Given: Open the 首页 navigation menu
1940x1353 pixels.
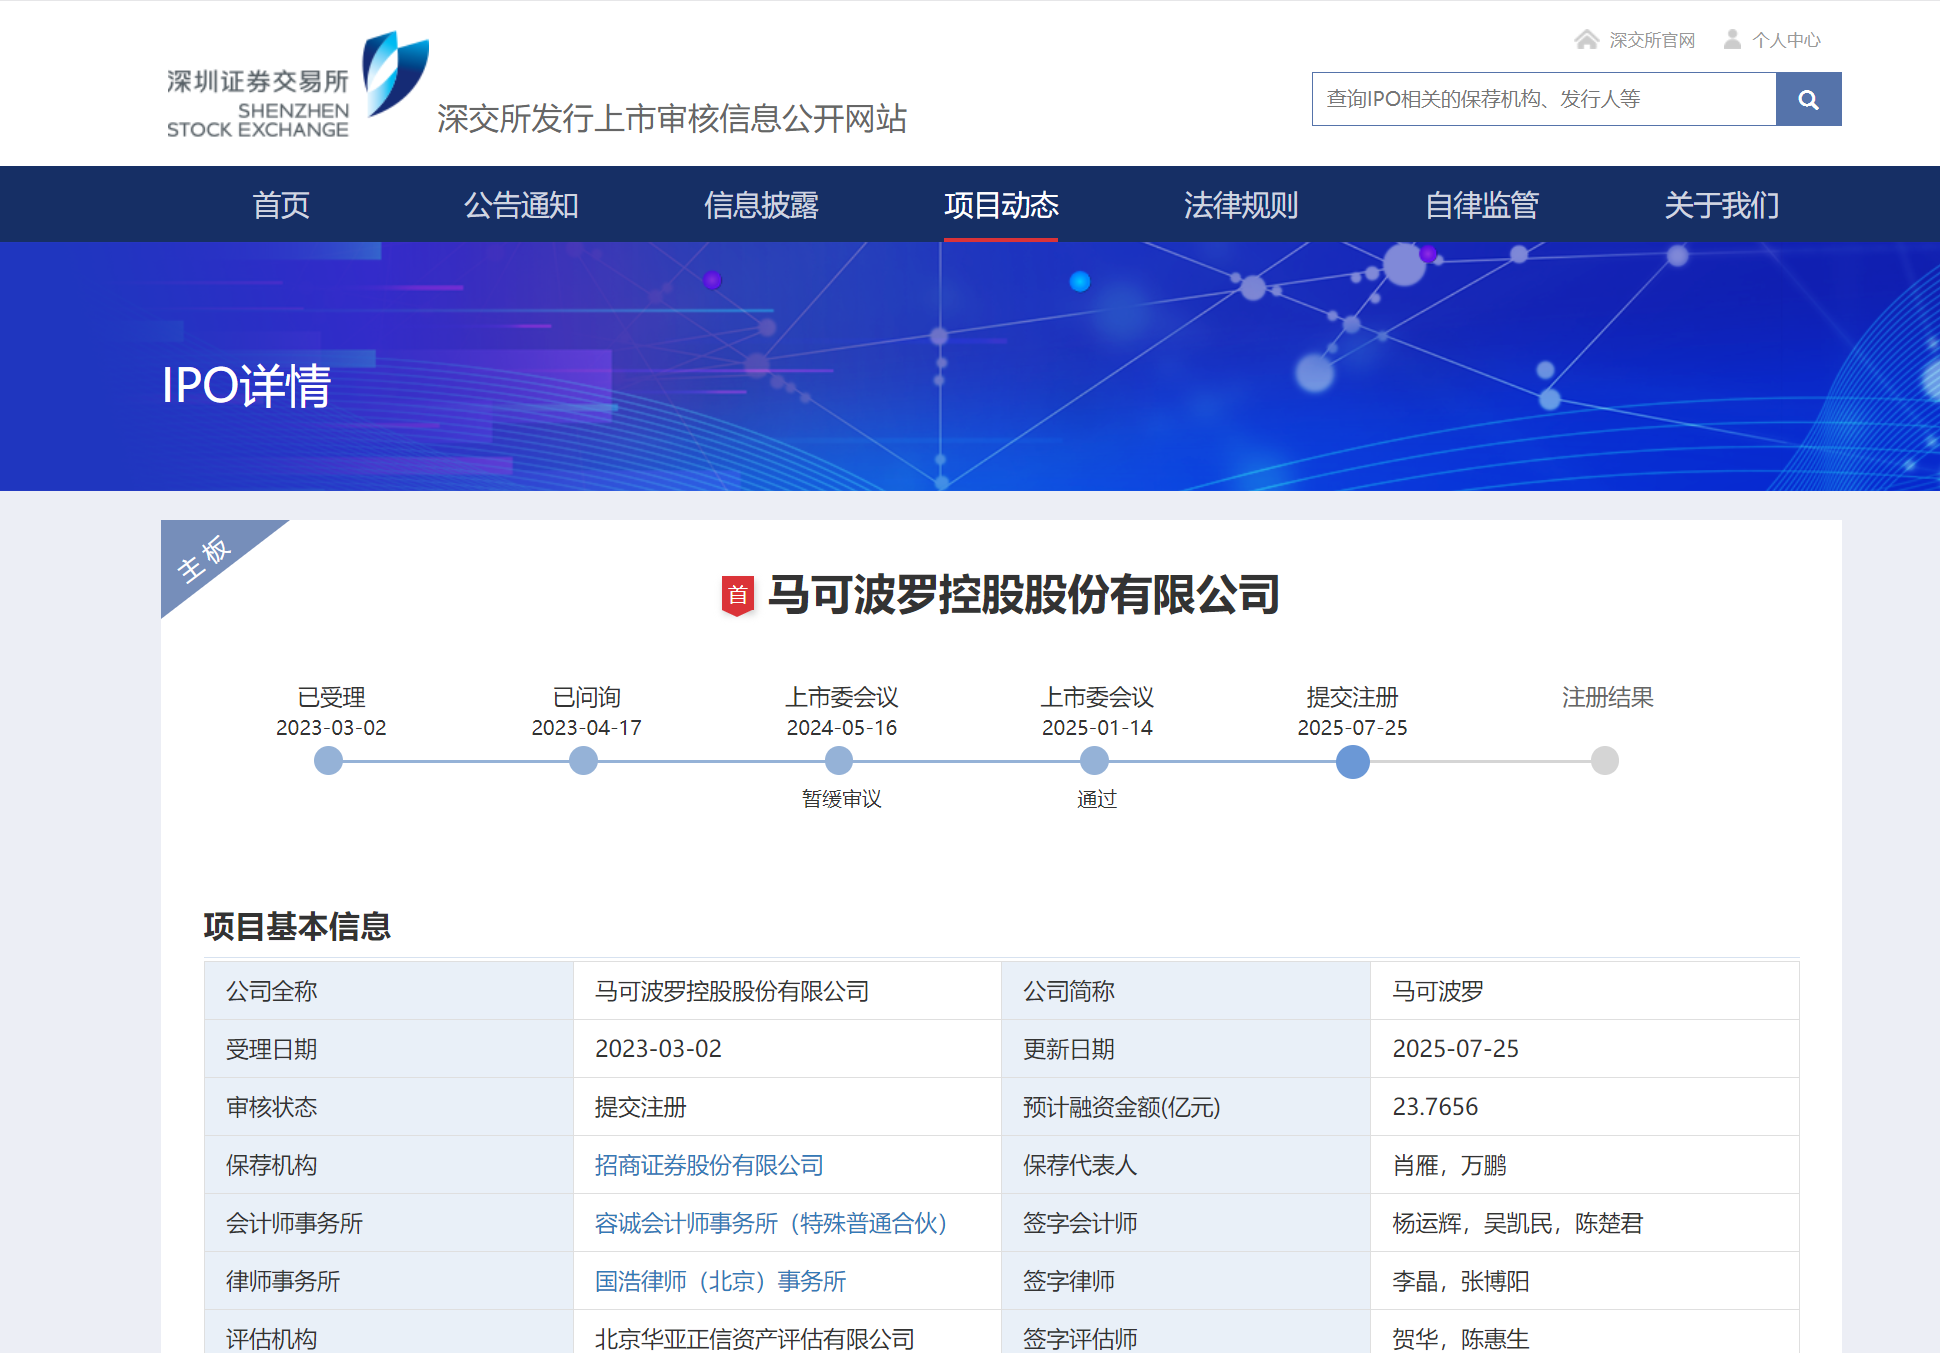Looking at the screenshot, I should (280, 204).
